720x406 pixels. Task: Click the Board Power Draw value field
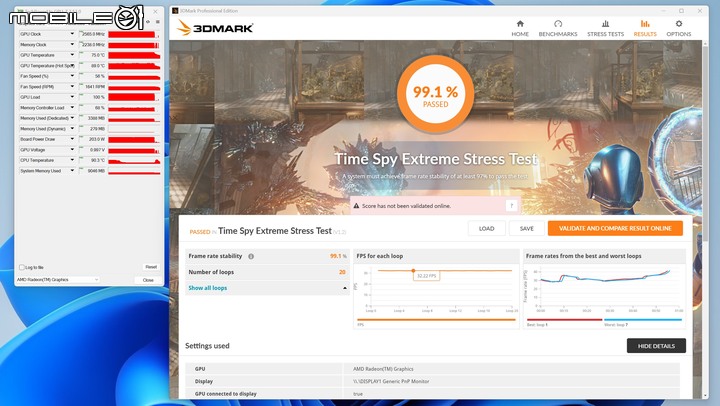[92, 139]
